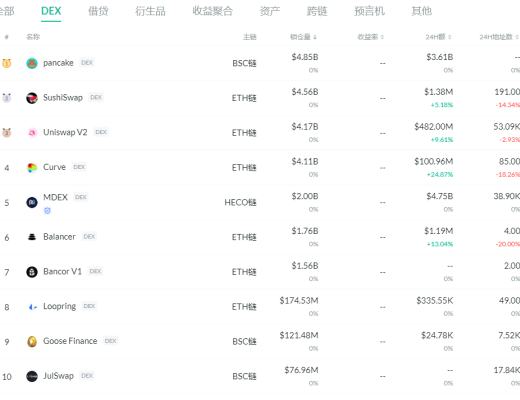Click the $4.56B locked value
The width and height of the screenshot is (520, 400).
click(x=305, y=92)
